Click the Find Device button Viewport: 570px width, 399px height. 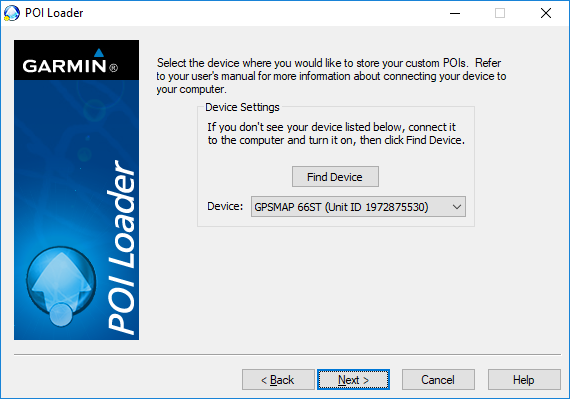pyautogui.click(x=335, y=177)
